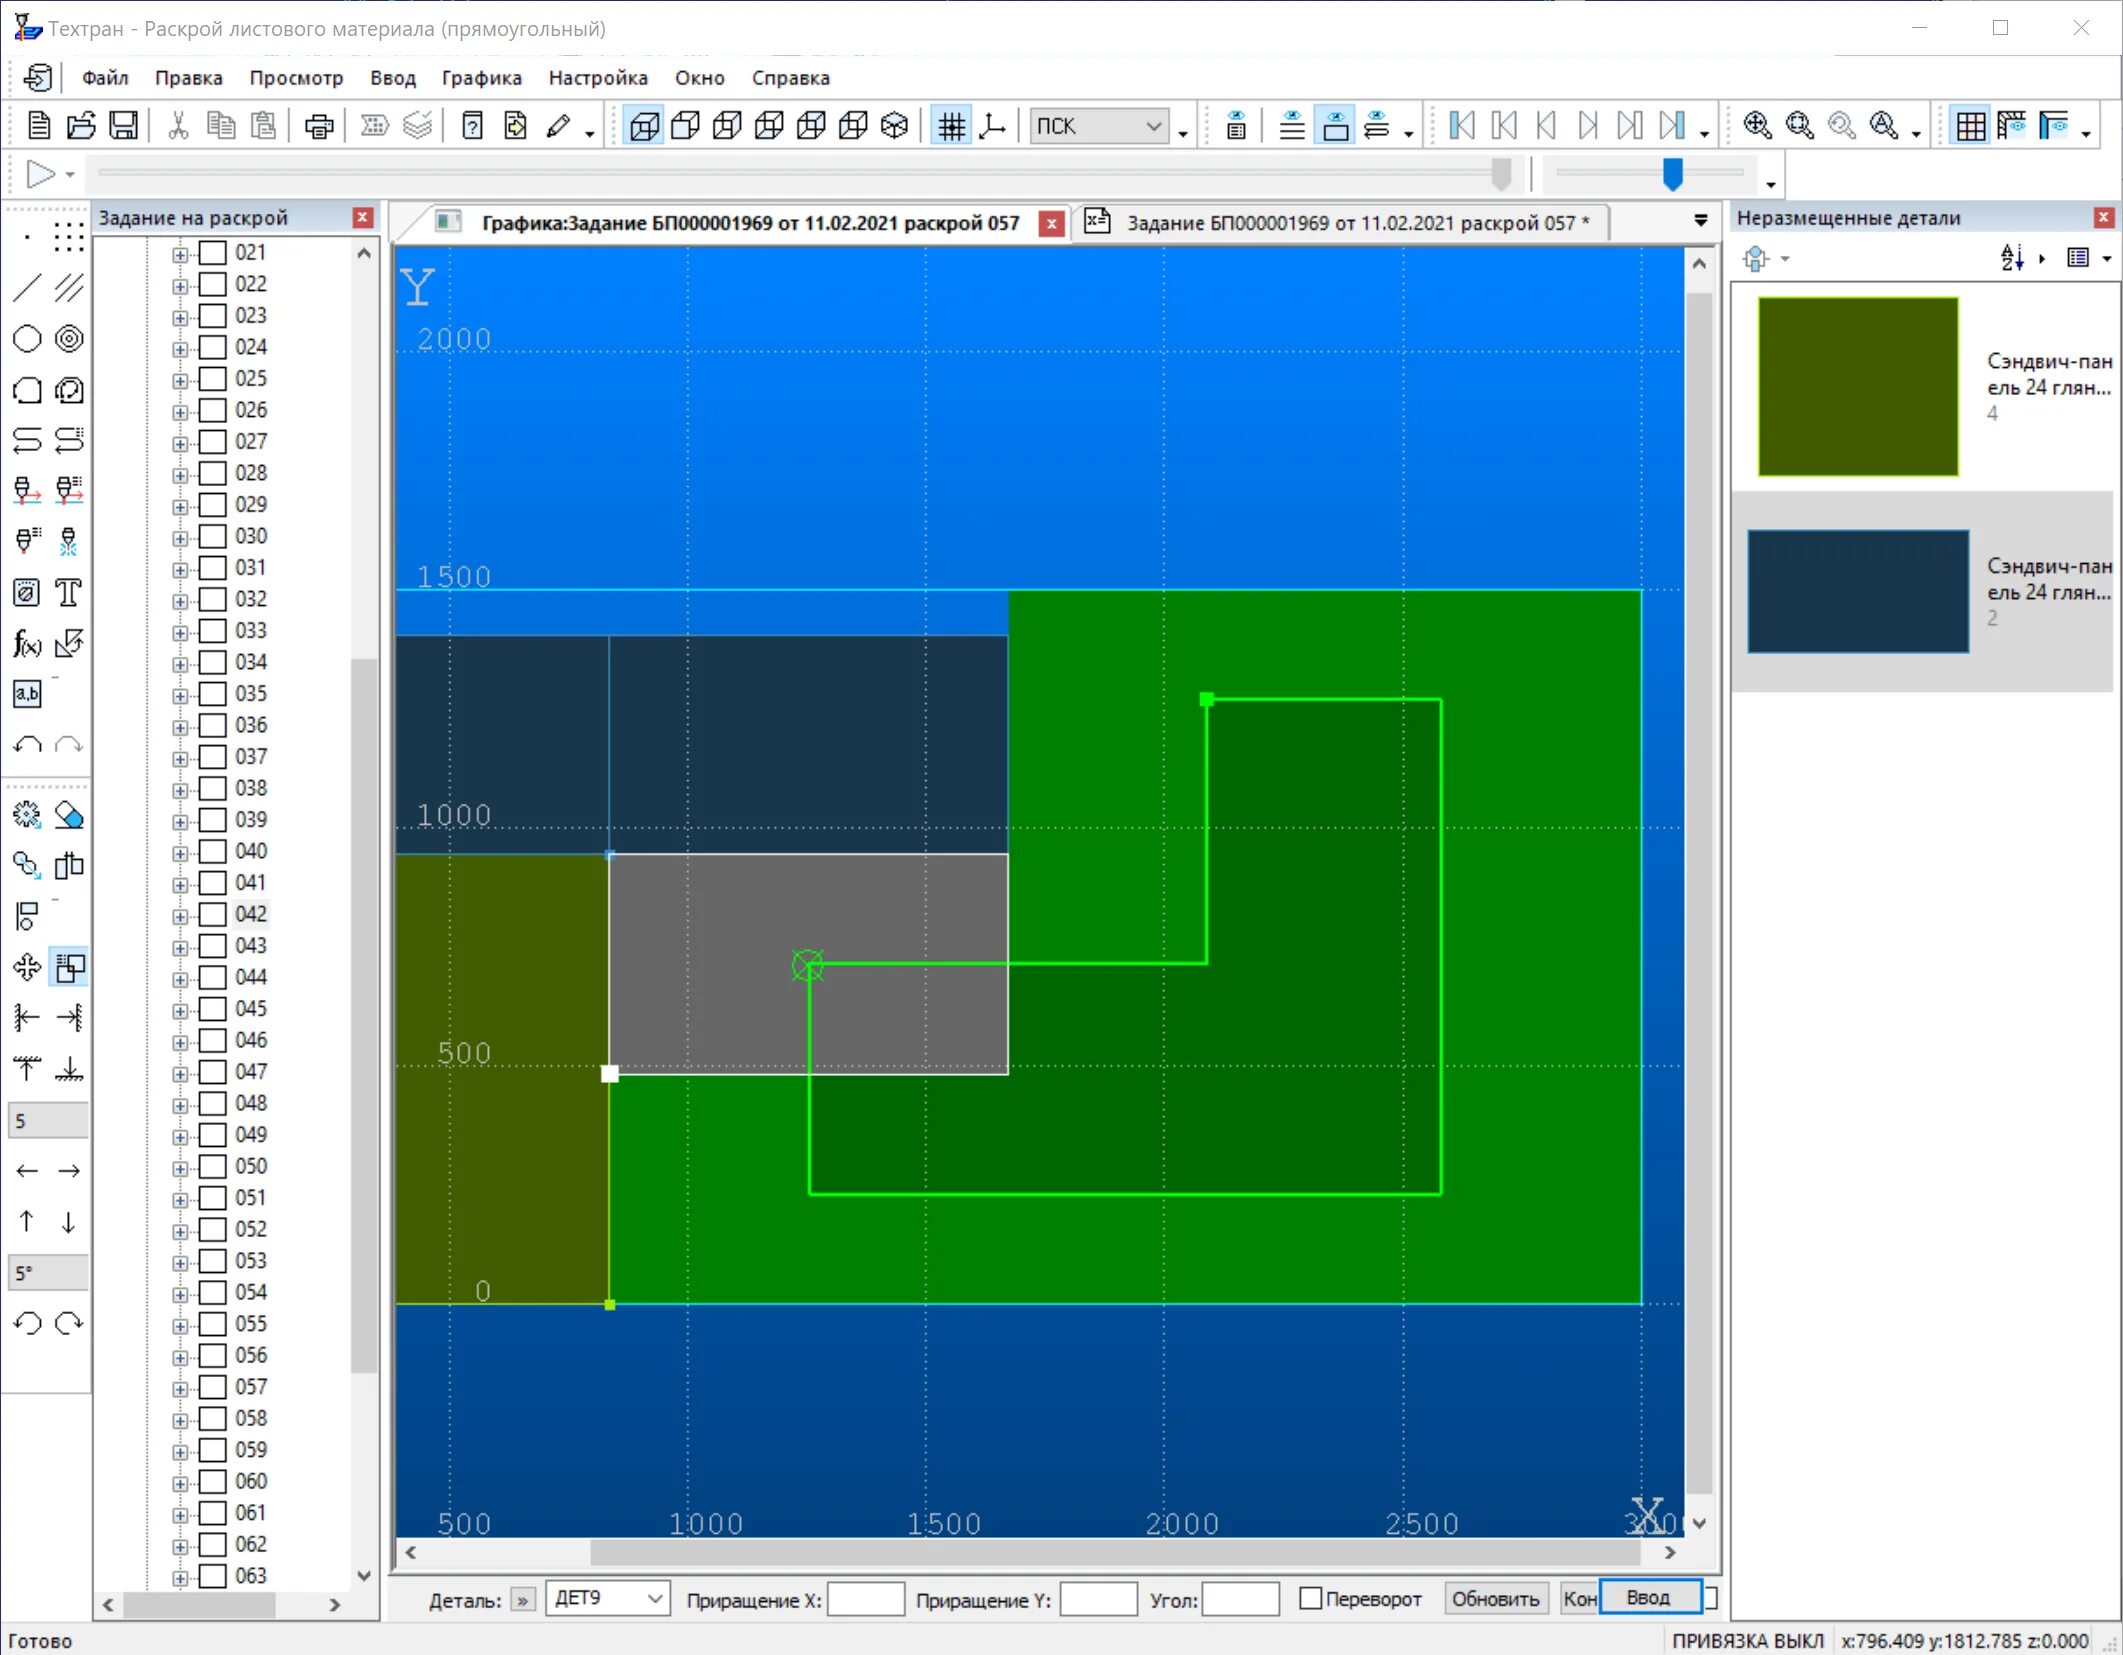The width and height of the screenshot is (2123, 1655).
Task: Click the sort A-Z icon in unplaced parts
Action: 2012,258
